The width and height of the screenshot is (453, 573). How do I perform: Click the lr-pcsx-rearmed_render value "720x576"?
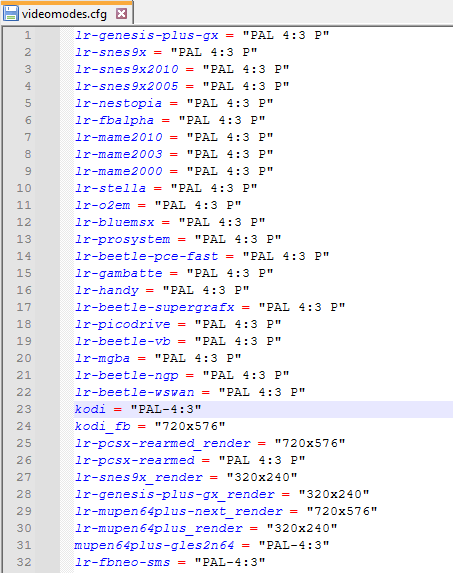(x=310, y=443)
